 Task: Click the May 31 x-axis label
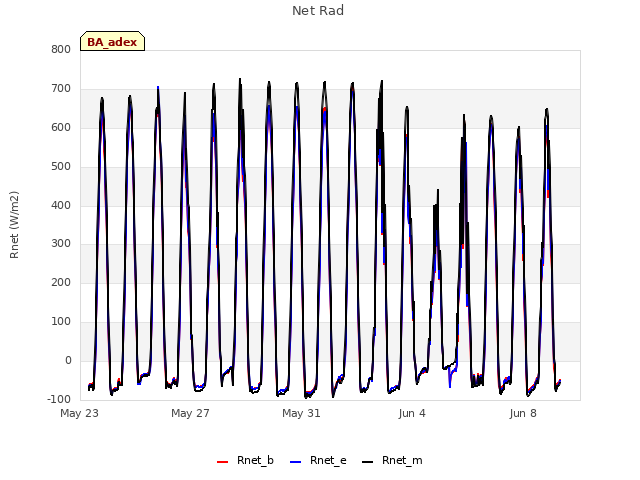click(302, 413)
